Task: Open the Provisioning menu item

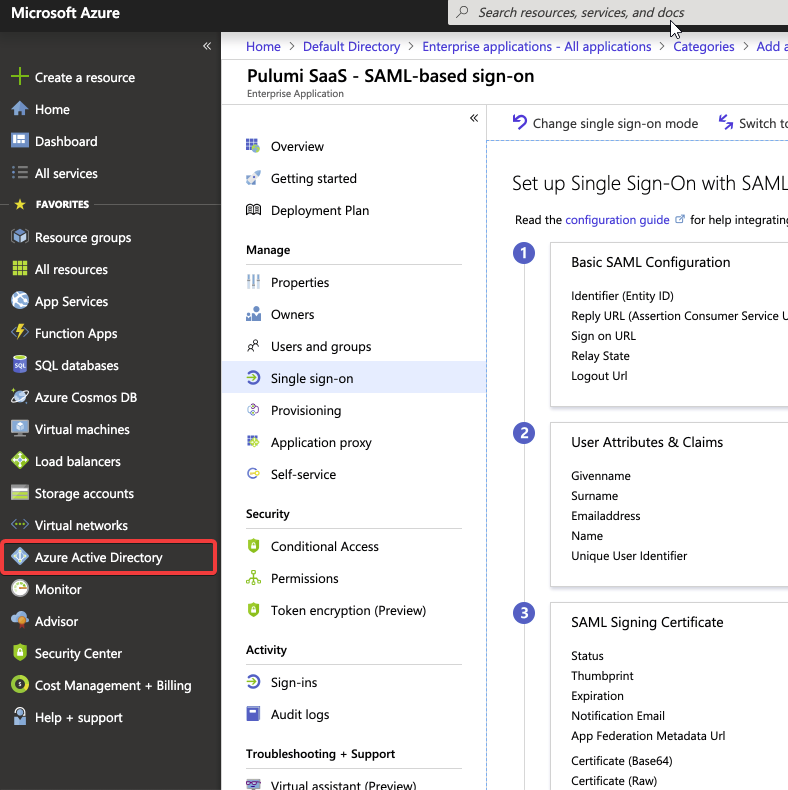Action: click(354, 411)
